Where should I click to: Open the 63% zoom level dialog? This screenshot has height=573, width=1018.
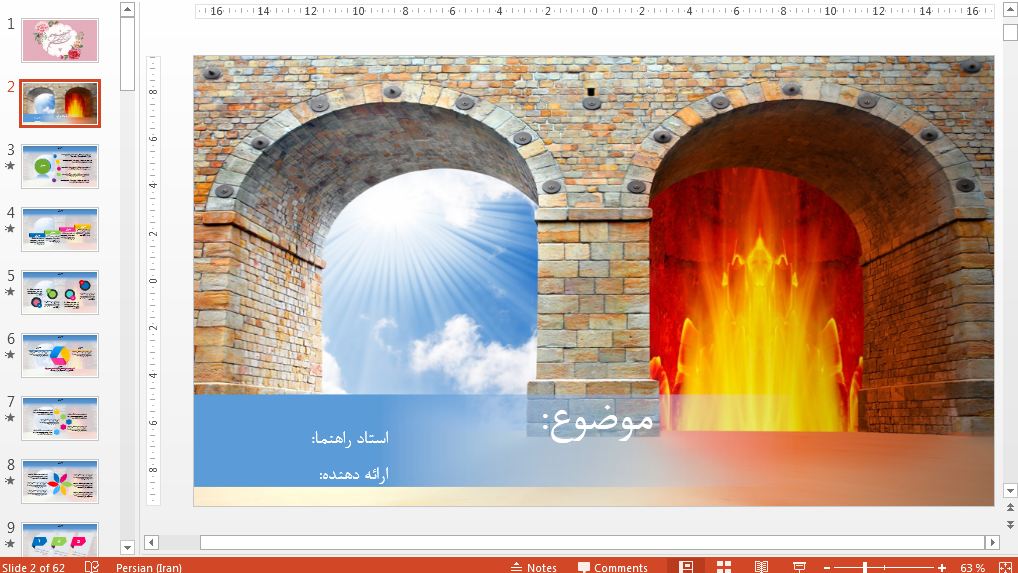click(x=972, y=567)
